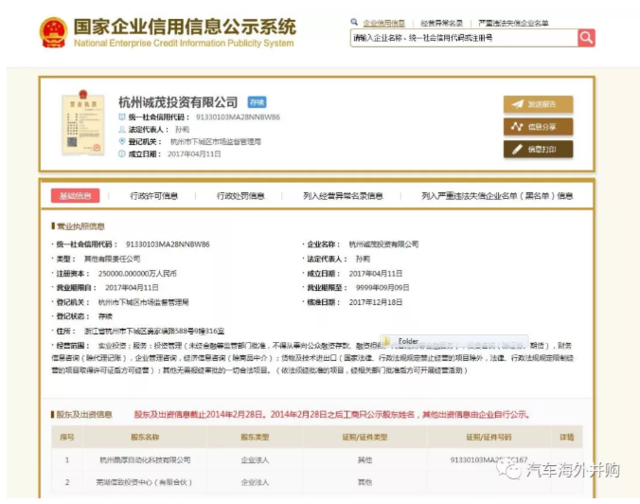Click the legal representative person icon

[x=122, y=129]
